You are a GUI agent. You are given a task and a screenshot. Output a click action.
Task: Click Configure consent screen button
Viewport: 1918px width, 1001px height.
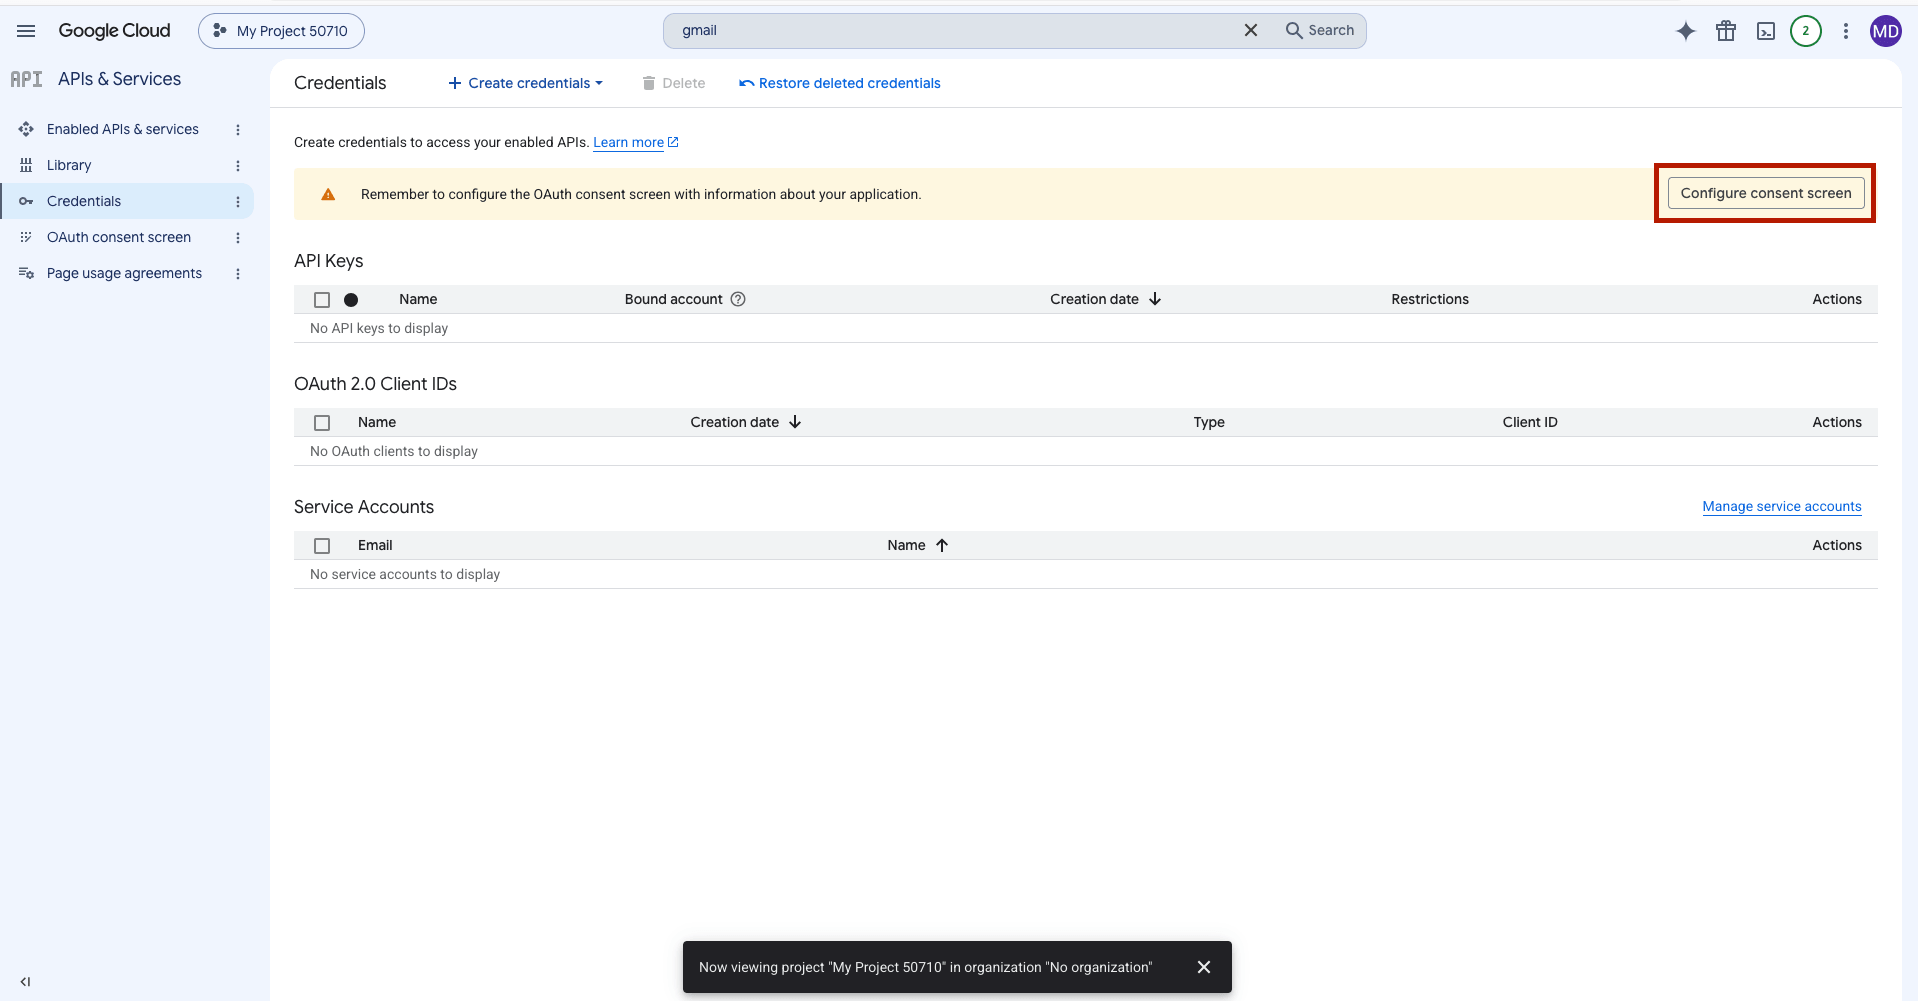click(x=1766, y=193)
